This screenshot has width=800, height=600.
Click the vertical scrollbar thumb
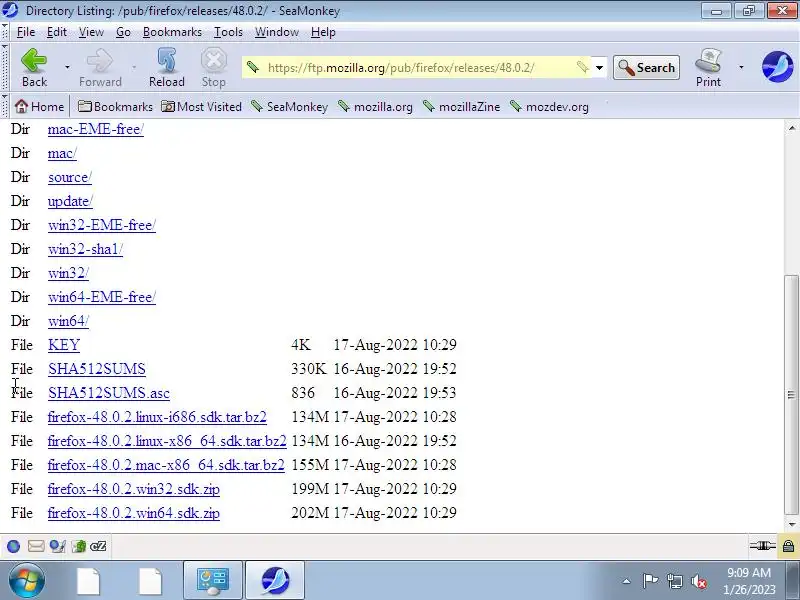coord(791,395)
